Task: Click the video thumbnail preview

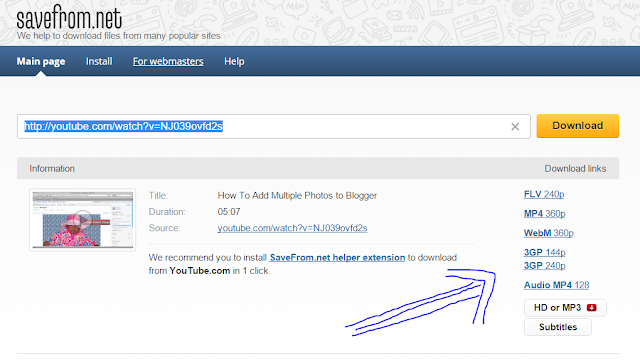Action: point(82,220)
